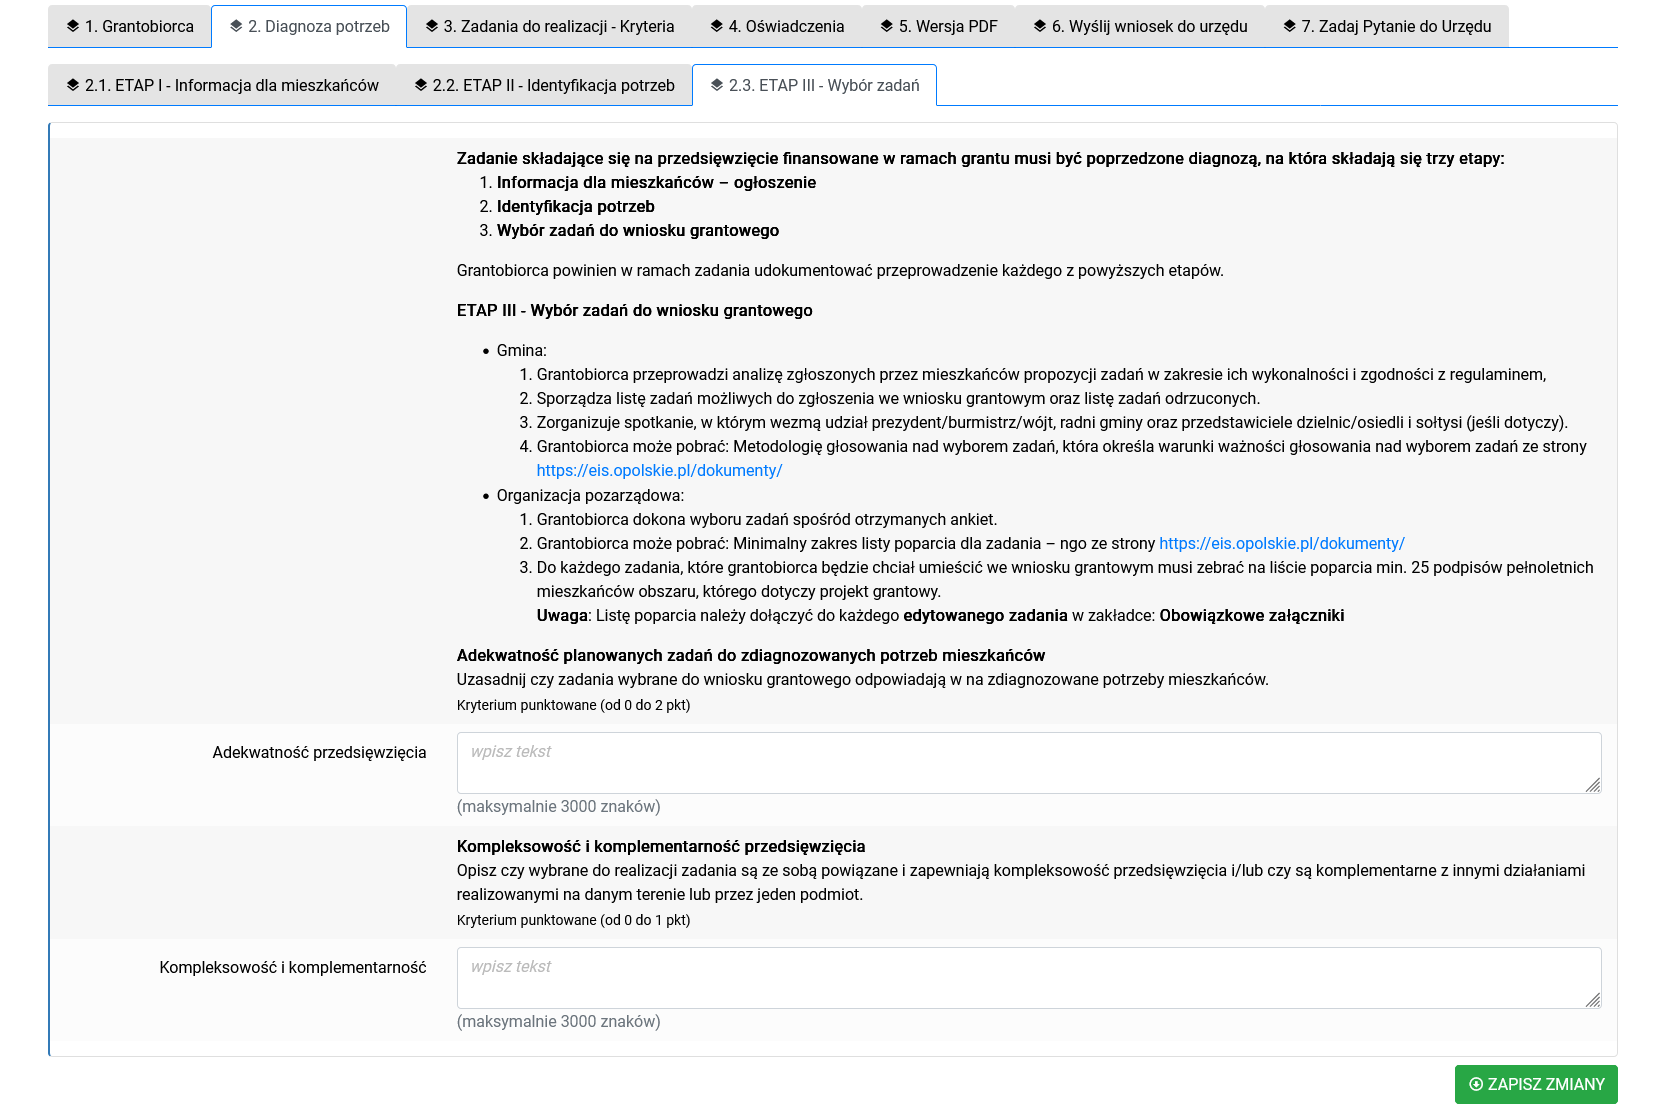The height and width of the screenshot is (1110, 1666).
Task: Grab resize handle of Kompleksowość text area
Action: click(x=1593, y=1000)
